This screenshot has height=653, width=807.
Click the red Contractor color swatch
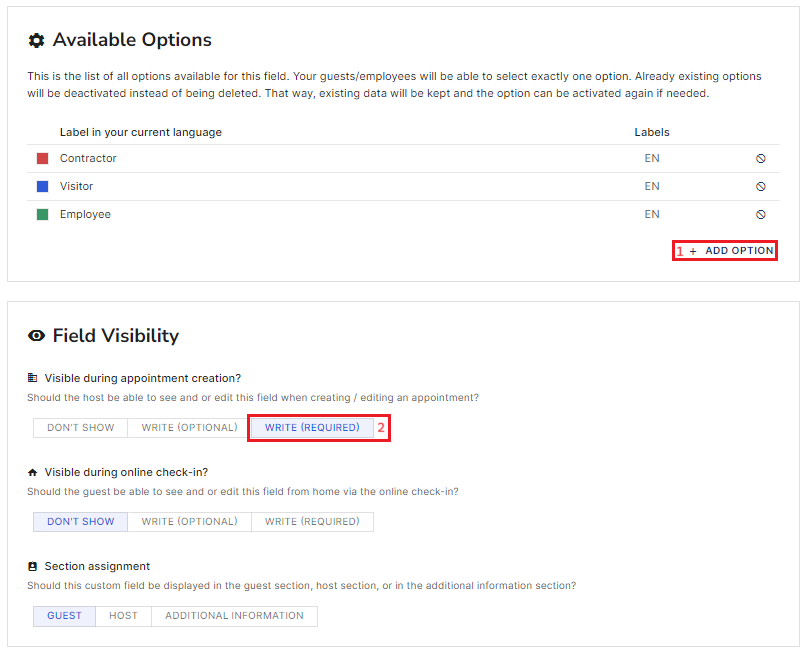(42, 158)
